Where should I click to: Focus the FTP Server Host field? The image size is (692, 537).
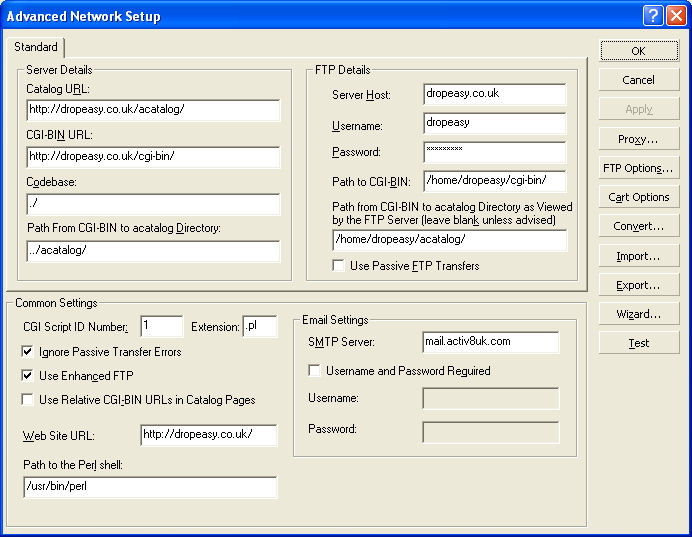(x=494, y=94)
